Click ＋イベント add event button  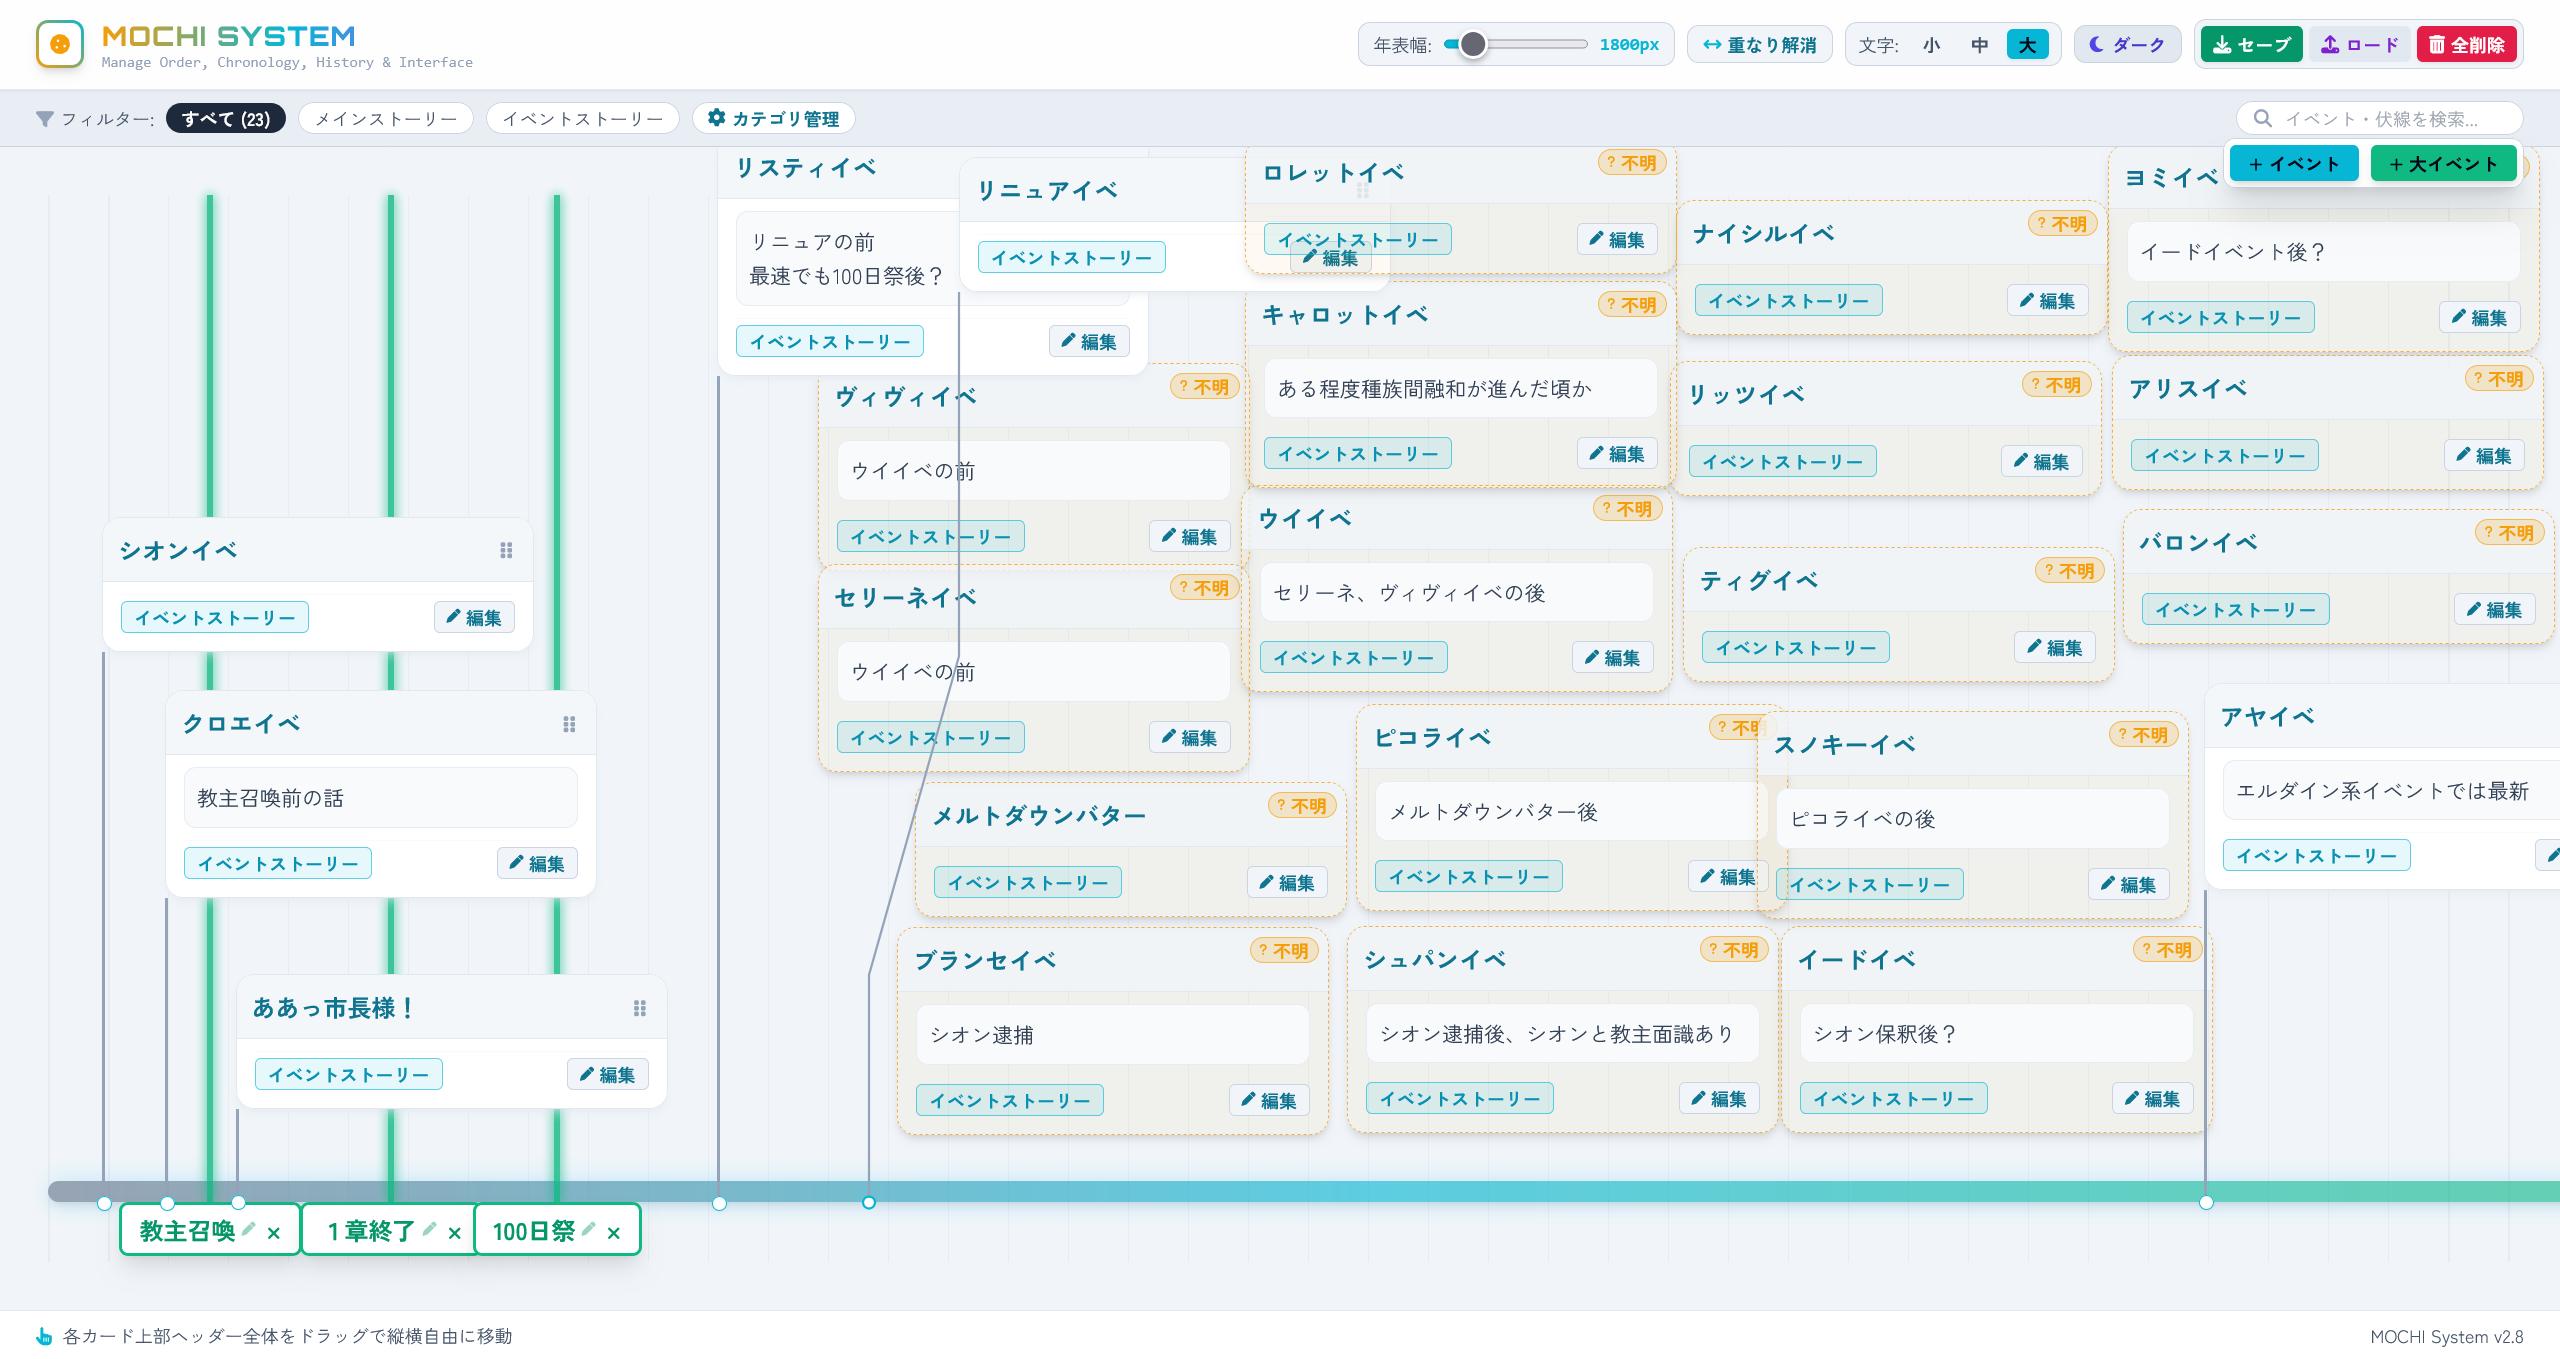coord(2294,164)
